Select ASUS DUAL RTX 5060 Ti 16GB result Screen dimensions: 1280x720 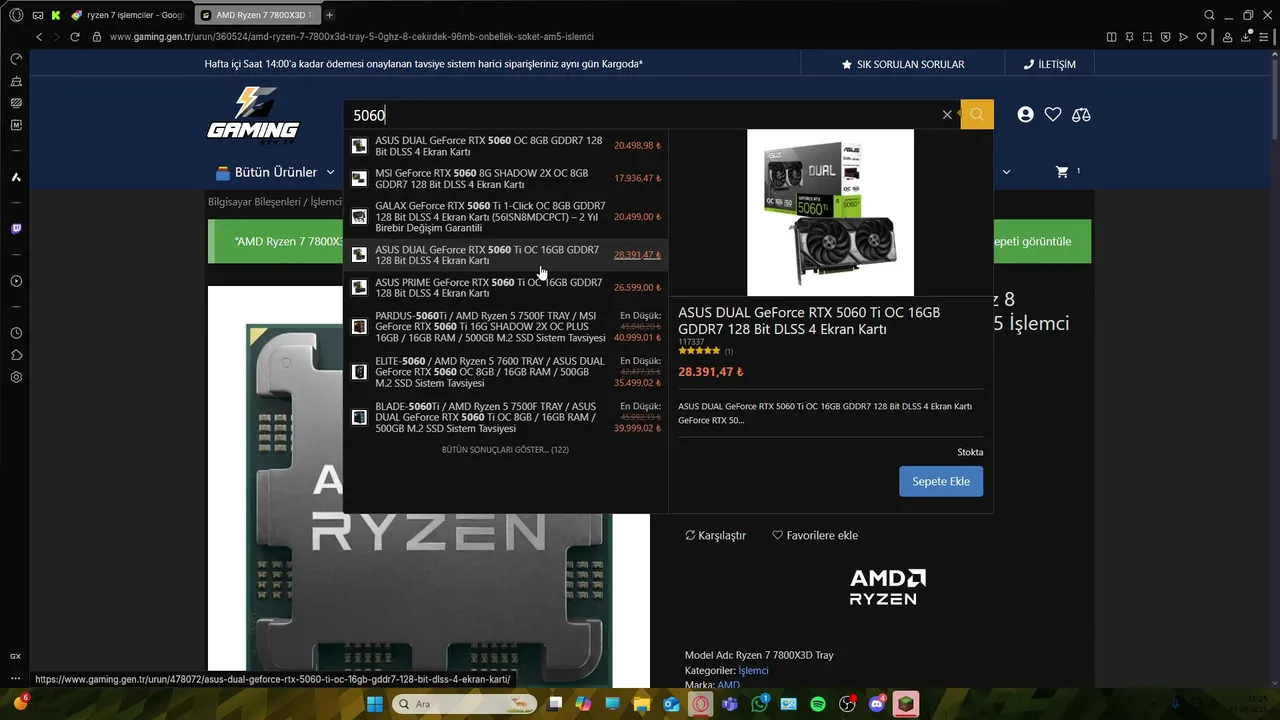(505, 255)
